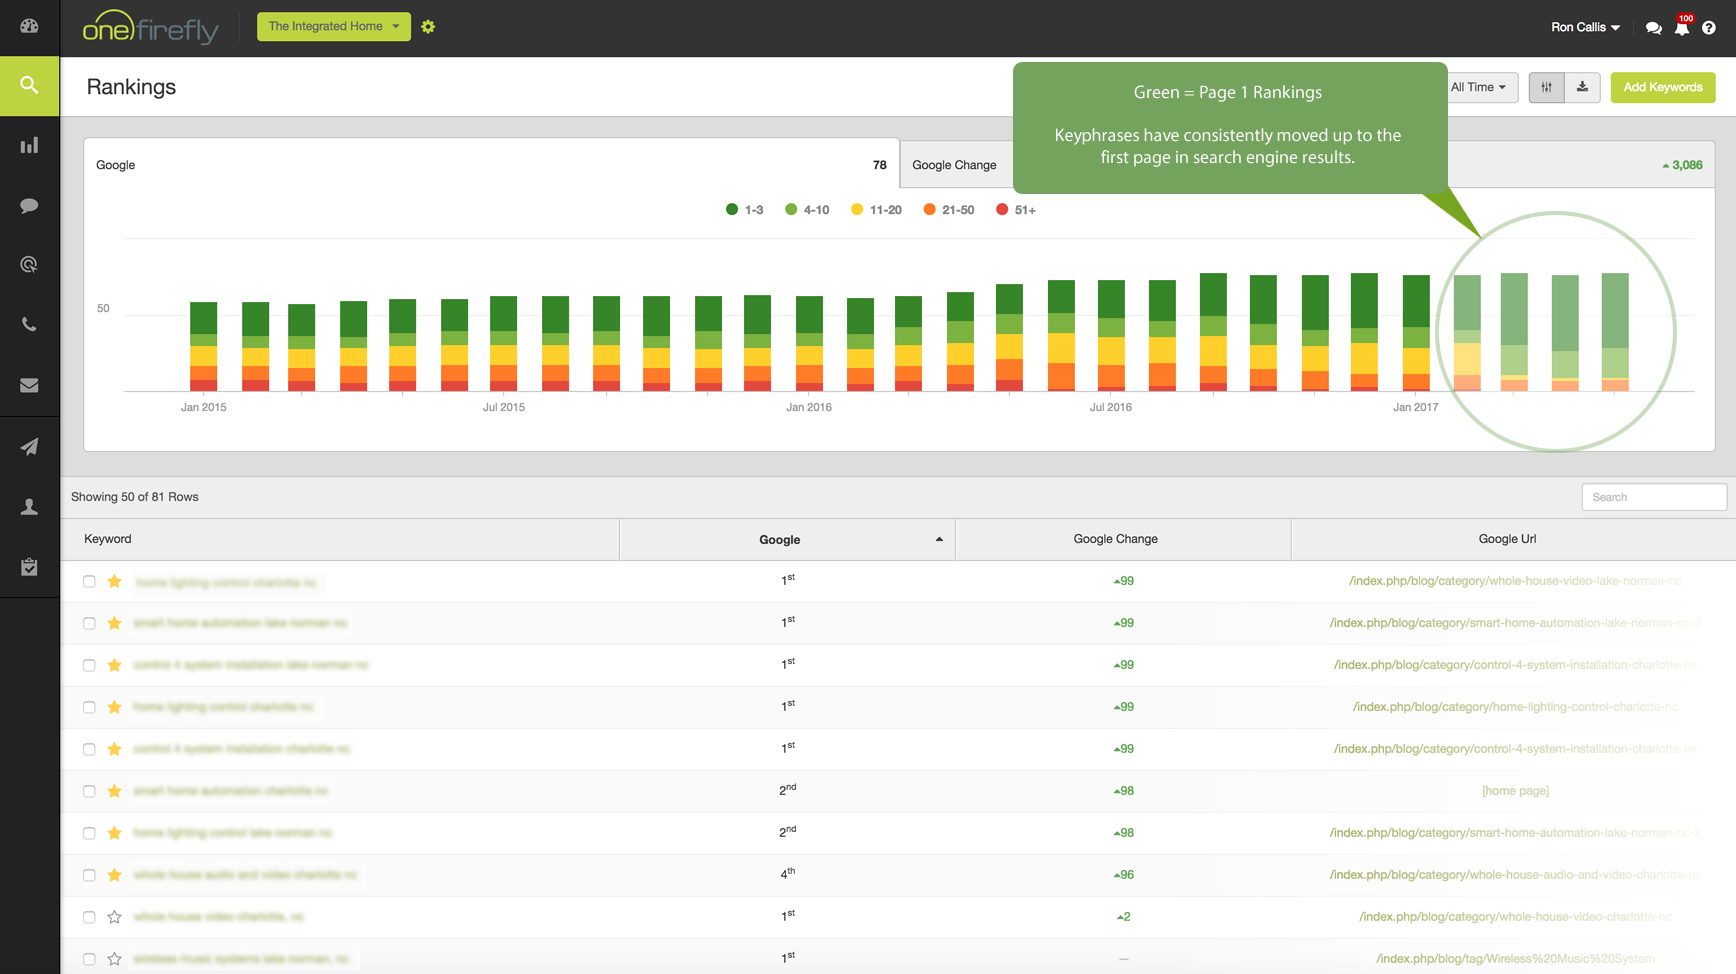Screen dimensions: 1736x974
Task: Open the phone calls sidebar icon
Action: point(29,325)
